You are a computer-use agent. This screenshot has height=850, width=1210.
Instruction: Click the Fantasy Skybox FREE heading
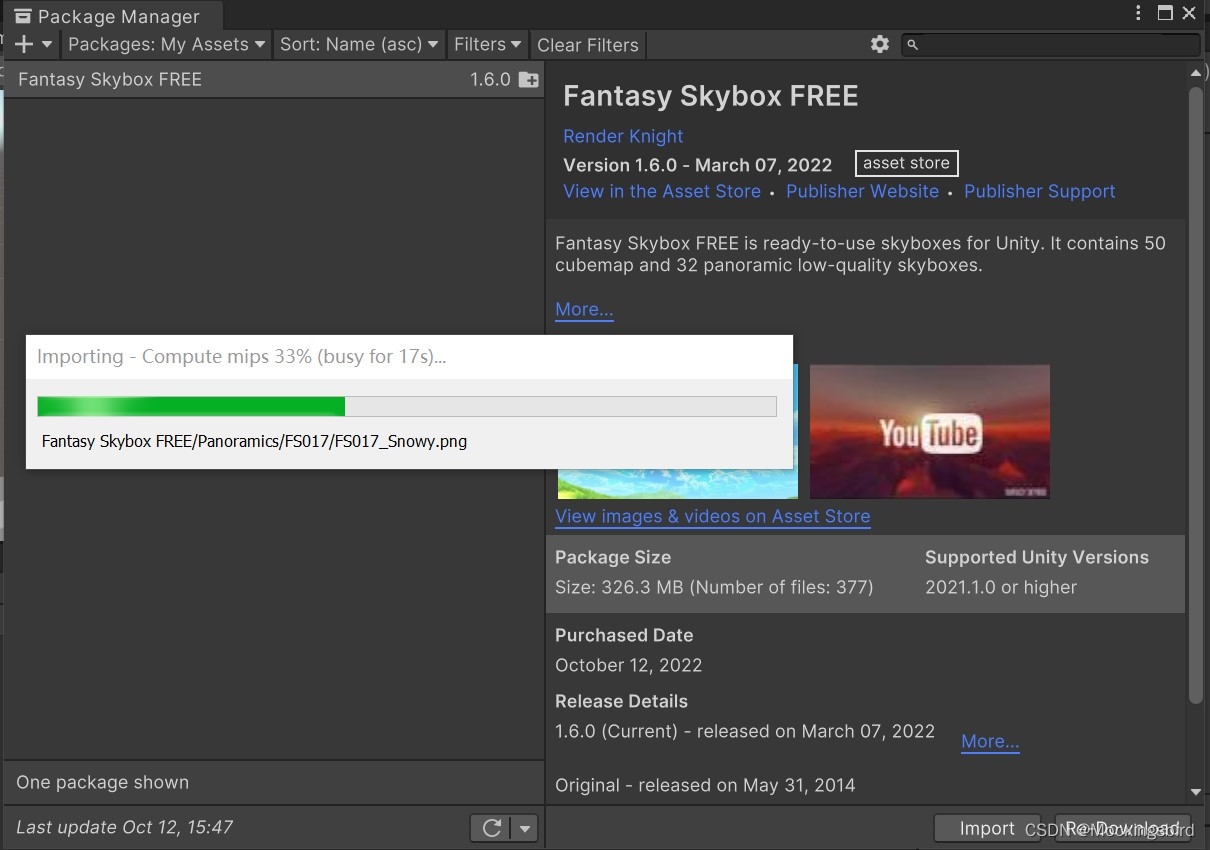pos(710,96)
